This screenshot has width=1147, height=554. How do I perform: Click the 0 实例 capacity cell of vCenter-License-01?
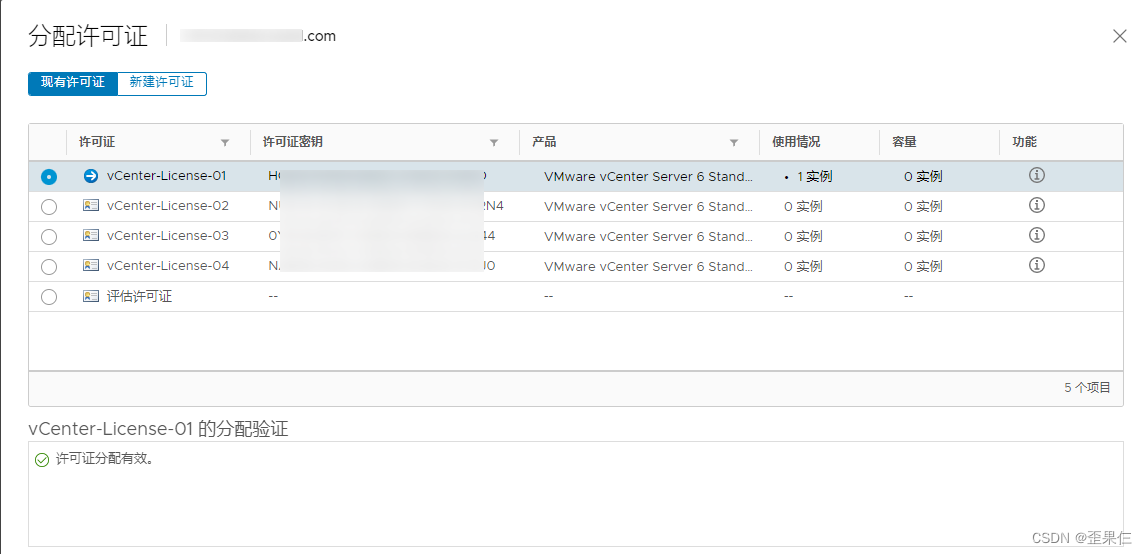pos(923,176)
